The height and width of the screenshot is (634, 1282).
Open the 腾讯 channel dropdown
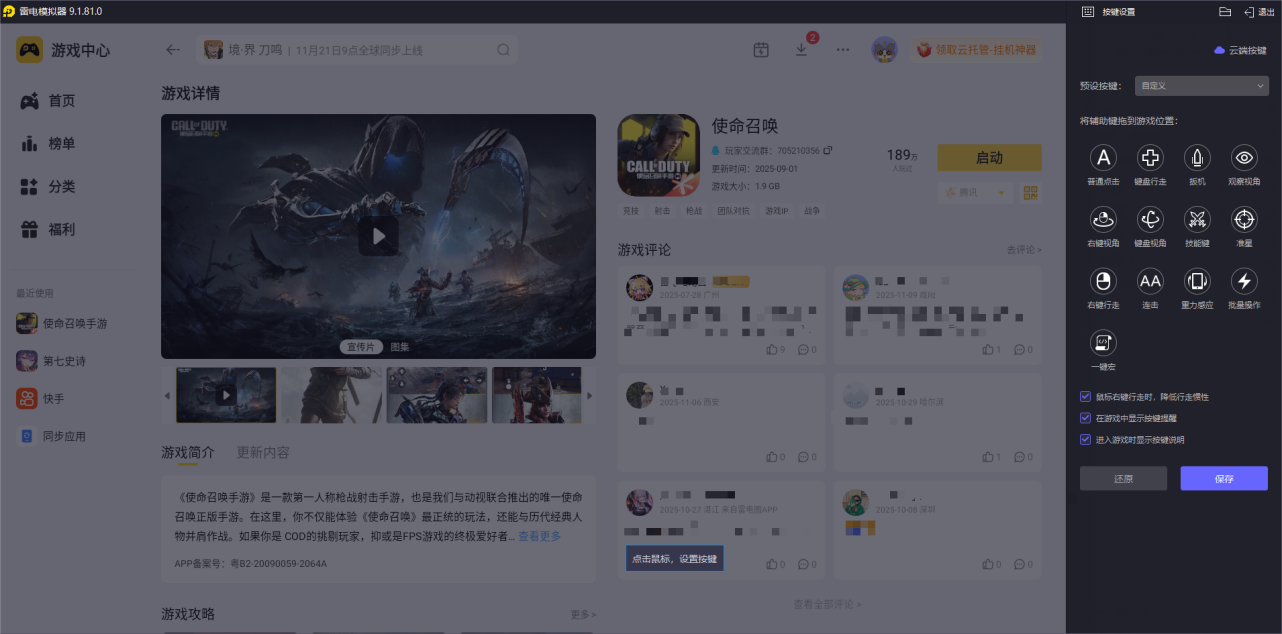975,192
